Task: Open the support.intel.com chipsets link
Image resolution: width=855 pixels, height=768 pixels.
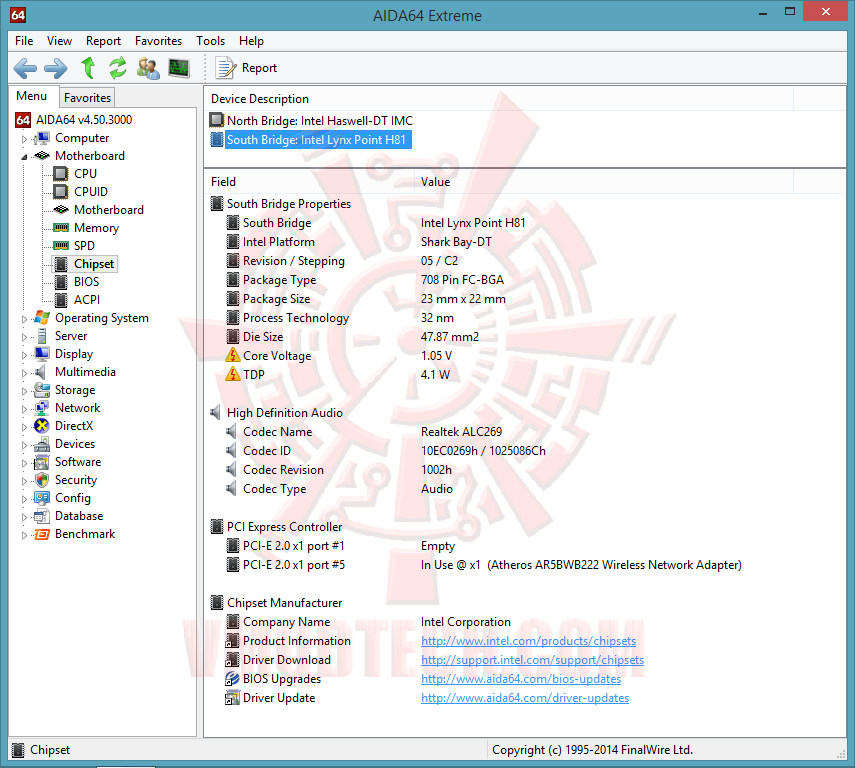Action: [x=532, y=660]
